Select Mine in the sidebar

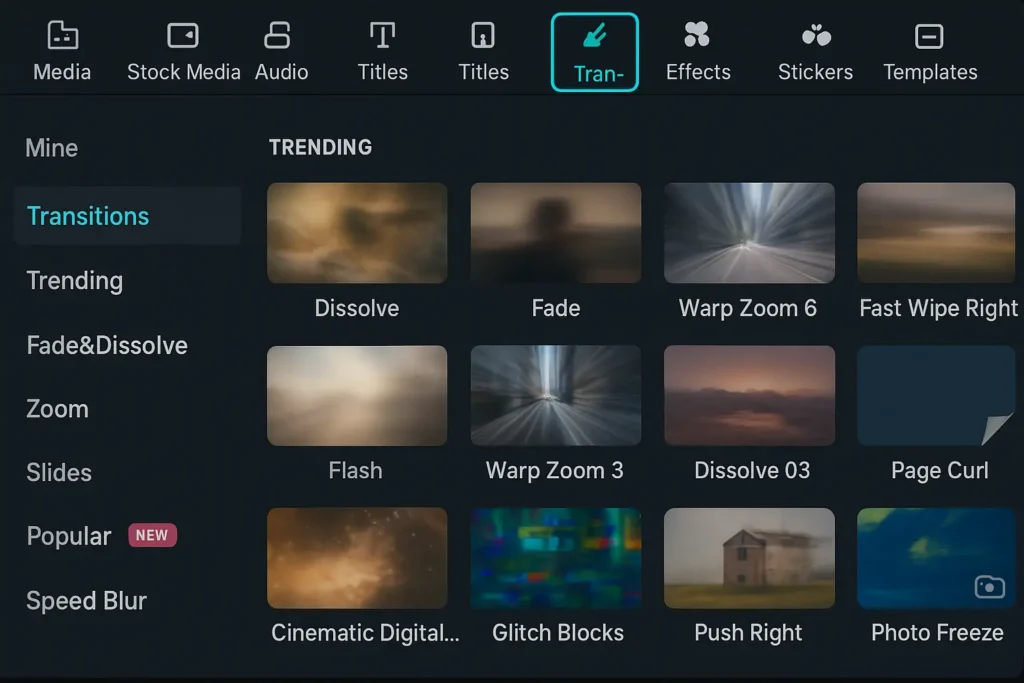52,148
